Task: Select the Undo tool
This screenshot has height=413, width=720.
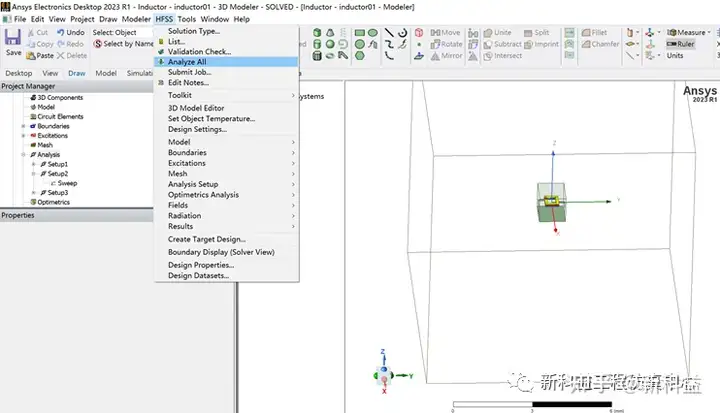Action: click(x=71, y=32)
